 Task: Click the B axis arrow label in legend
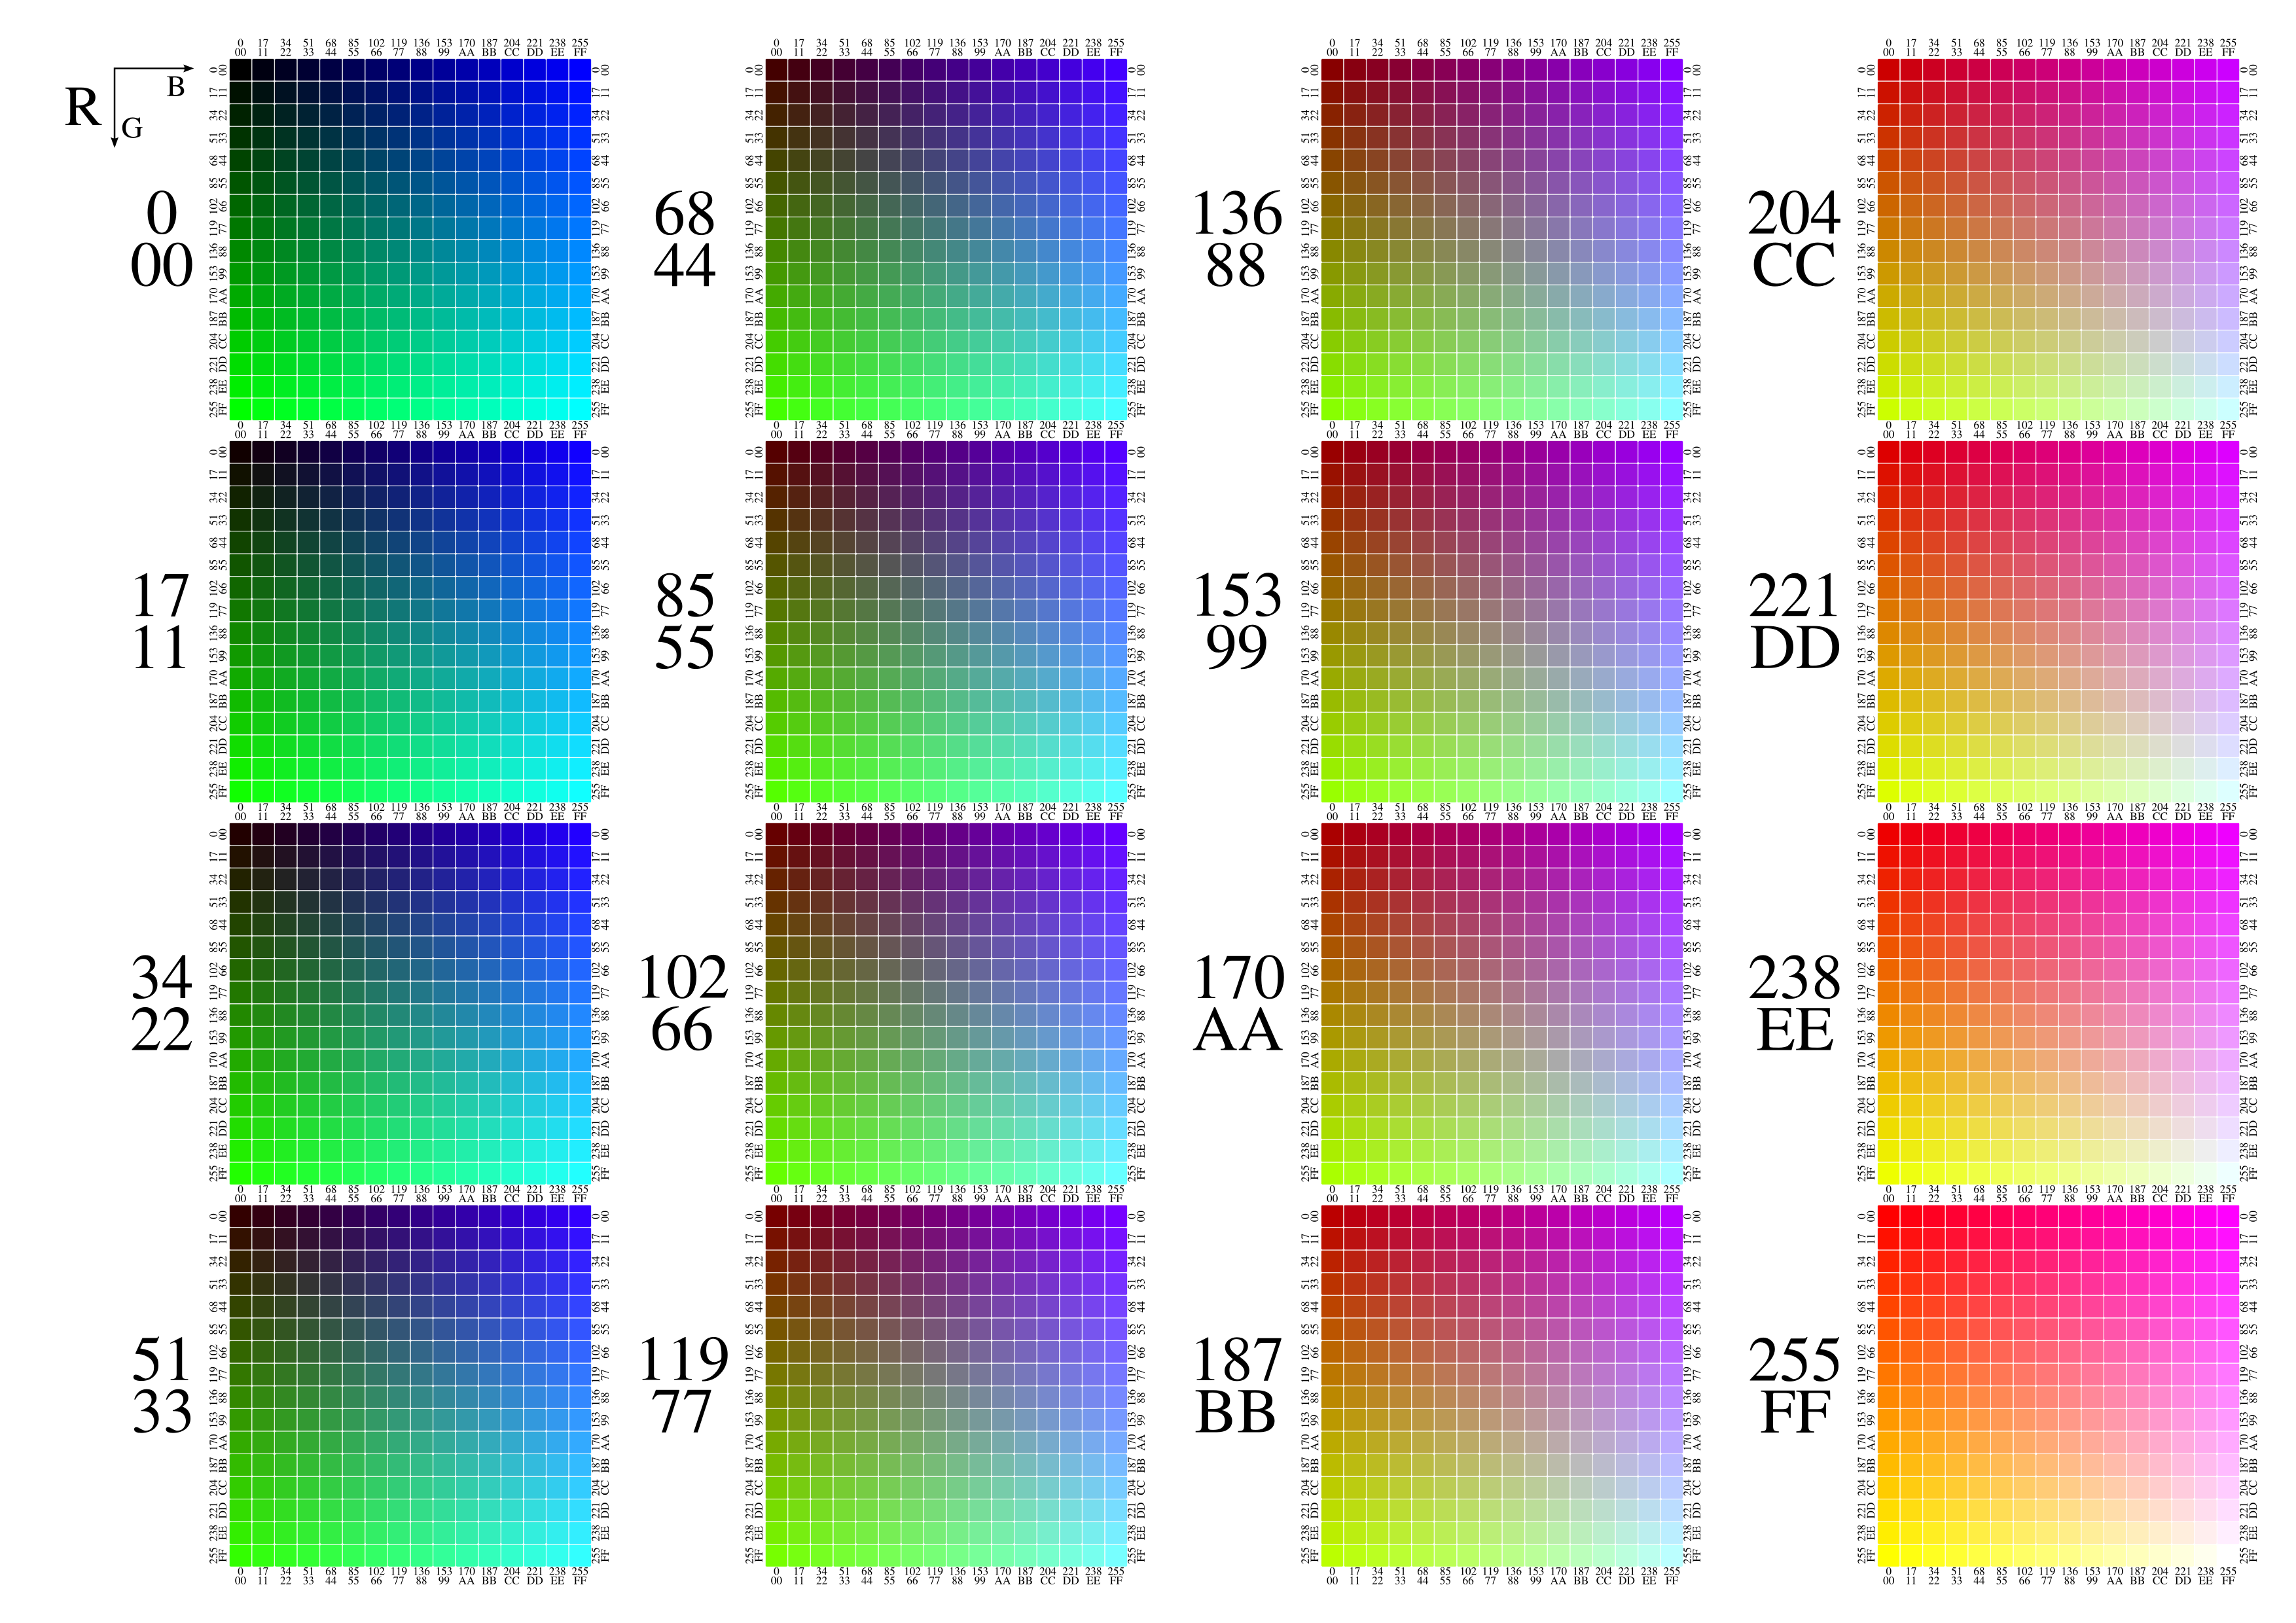click(176, 88)
